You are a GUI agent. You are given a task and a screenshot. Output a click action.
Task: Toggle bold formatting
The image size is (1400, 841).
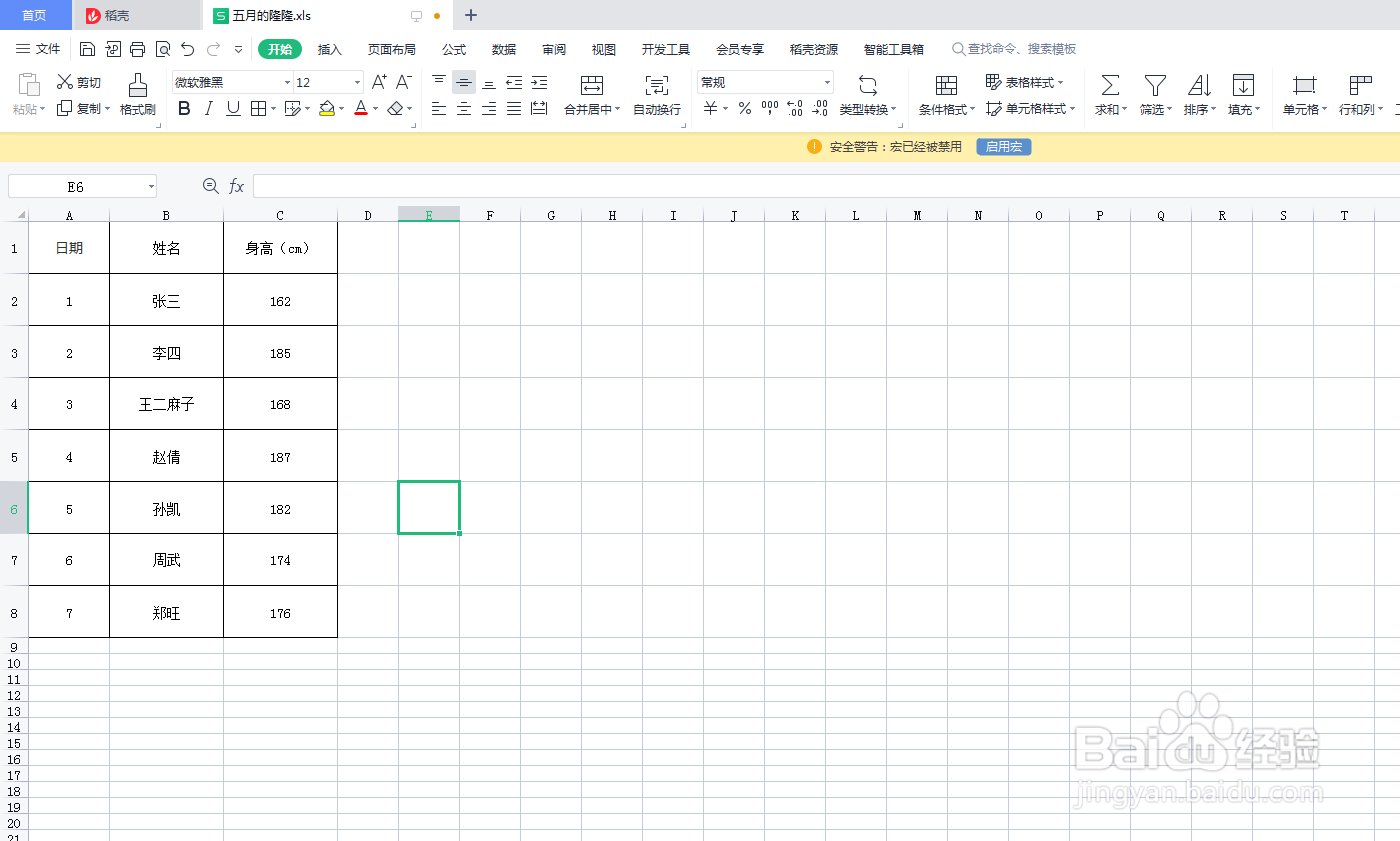coord(183,108)
